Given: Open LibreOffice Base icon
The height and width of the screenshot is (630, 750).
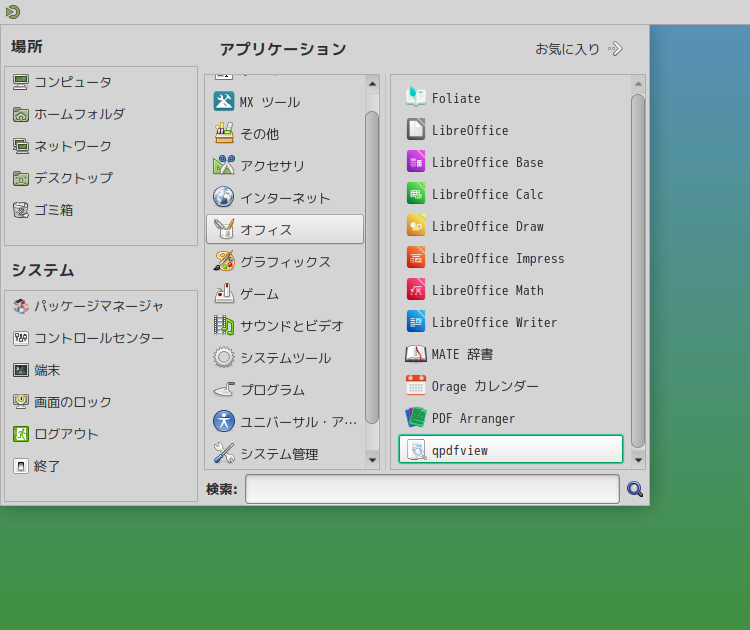Looking at the screenshot, I should pos(416,162).
